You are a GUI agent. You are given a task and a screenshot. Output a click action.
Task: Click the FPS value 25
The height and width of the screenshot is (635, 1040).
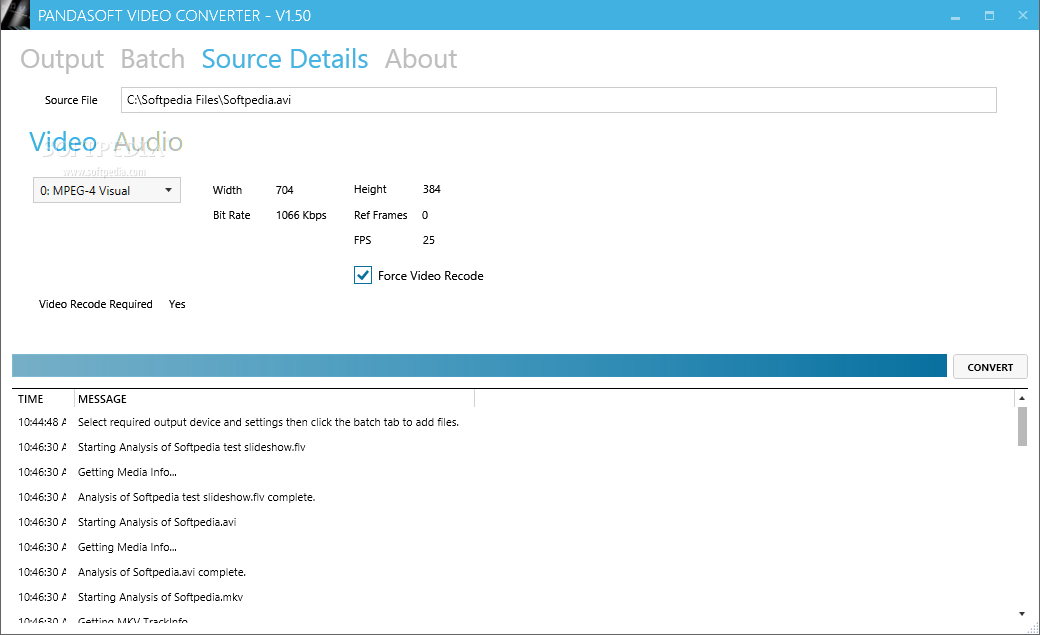click(x=428, y=240)
